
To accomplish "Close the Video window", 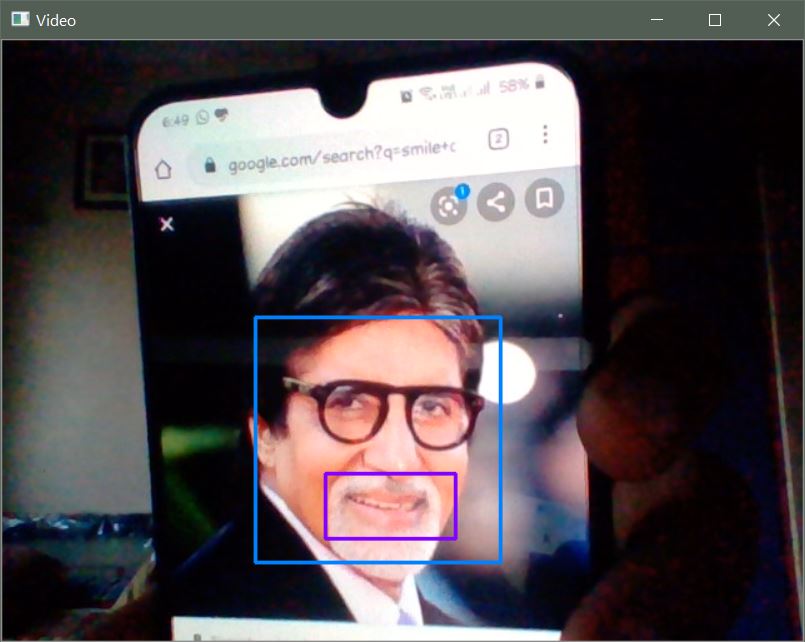I will [774, 20].
